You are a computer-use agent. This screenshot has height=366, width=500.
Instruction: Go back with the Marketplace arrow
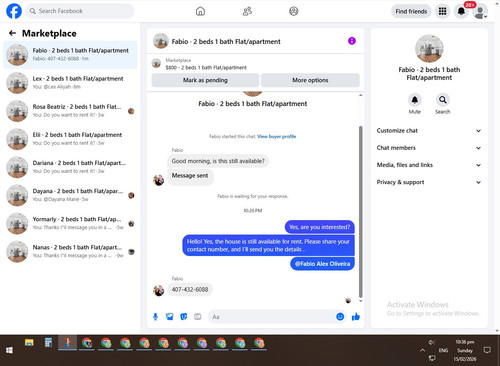click(x=12, y=33)
